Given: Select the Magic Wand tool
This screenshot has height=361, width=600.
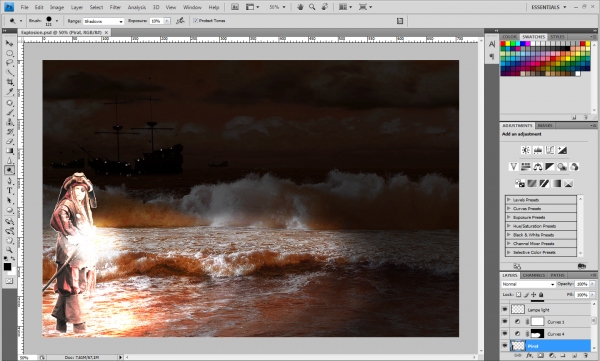Looking at the screenshot, I should tap(10, 72).
